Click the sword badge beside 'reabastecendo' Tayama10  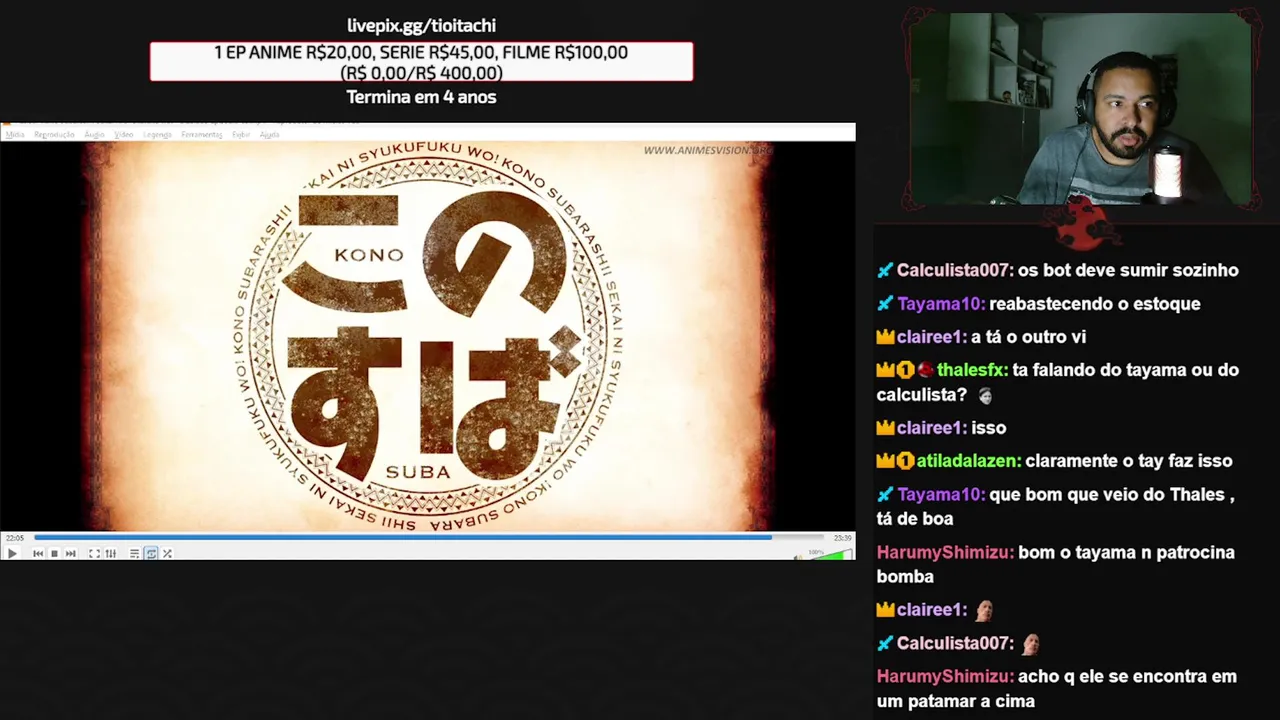pos(885,304)
